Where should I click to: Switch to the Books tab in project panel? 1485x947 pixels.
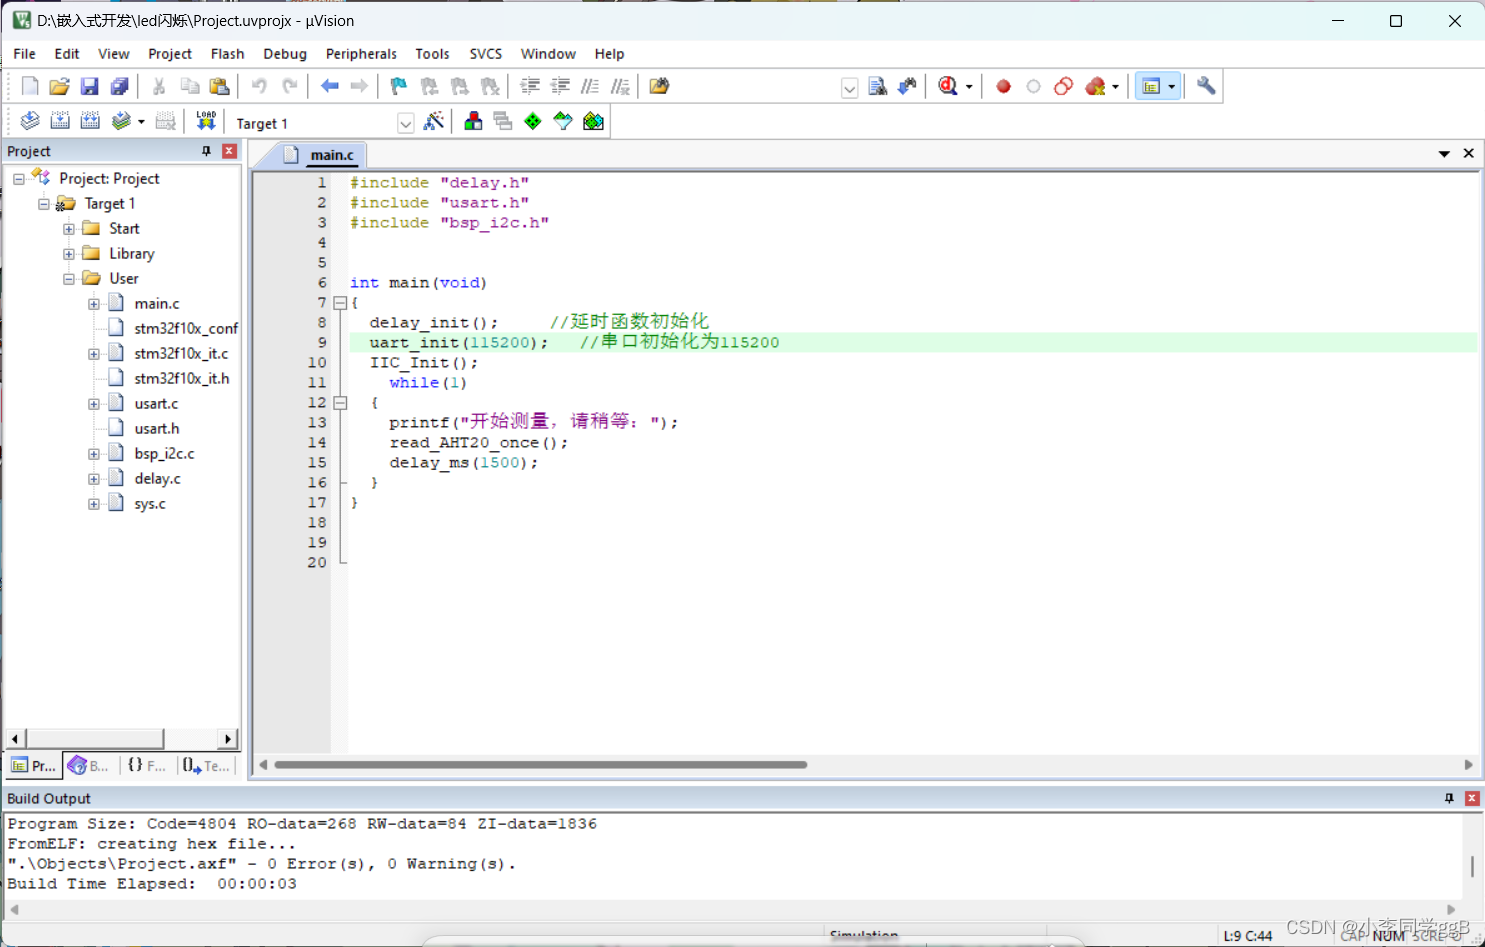click(x=88, y=765)
